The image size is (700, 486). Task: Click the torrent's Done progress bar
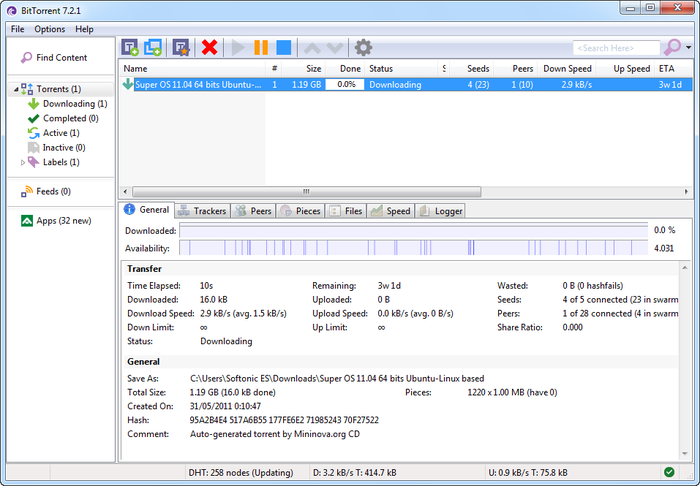tap(346, 85)
